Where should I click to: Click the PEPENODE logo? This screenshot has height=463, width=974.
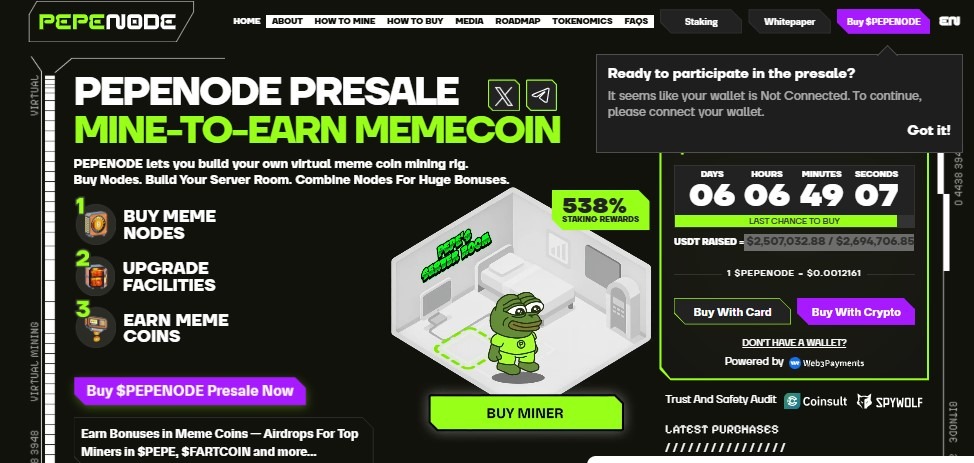[x=107, y=22]
